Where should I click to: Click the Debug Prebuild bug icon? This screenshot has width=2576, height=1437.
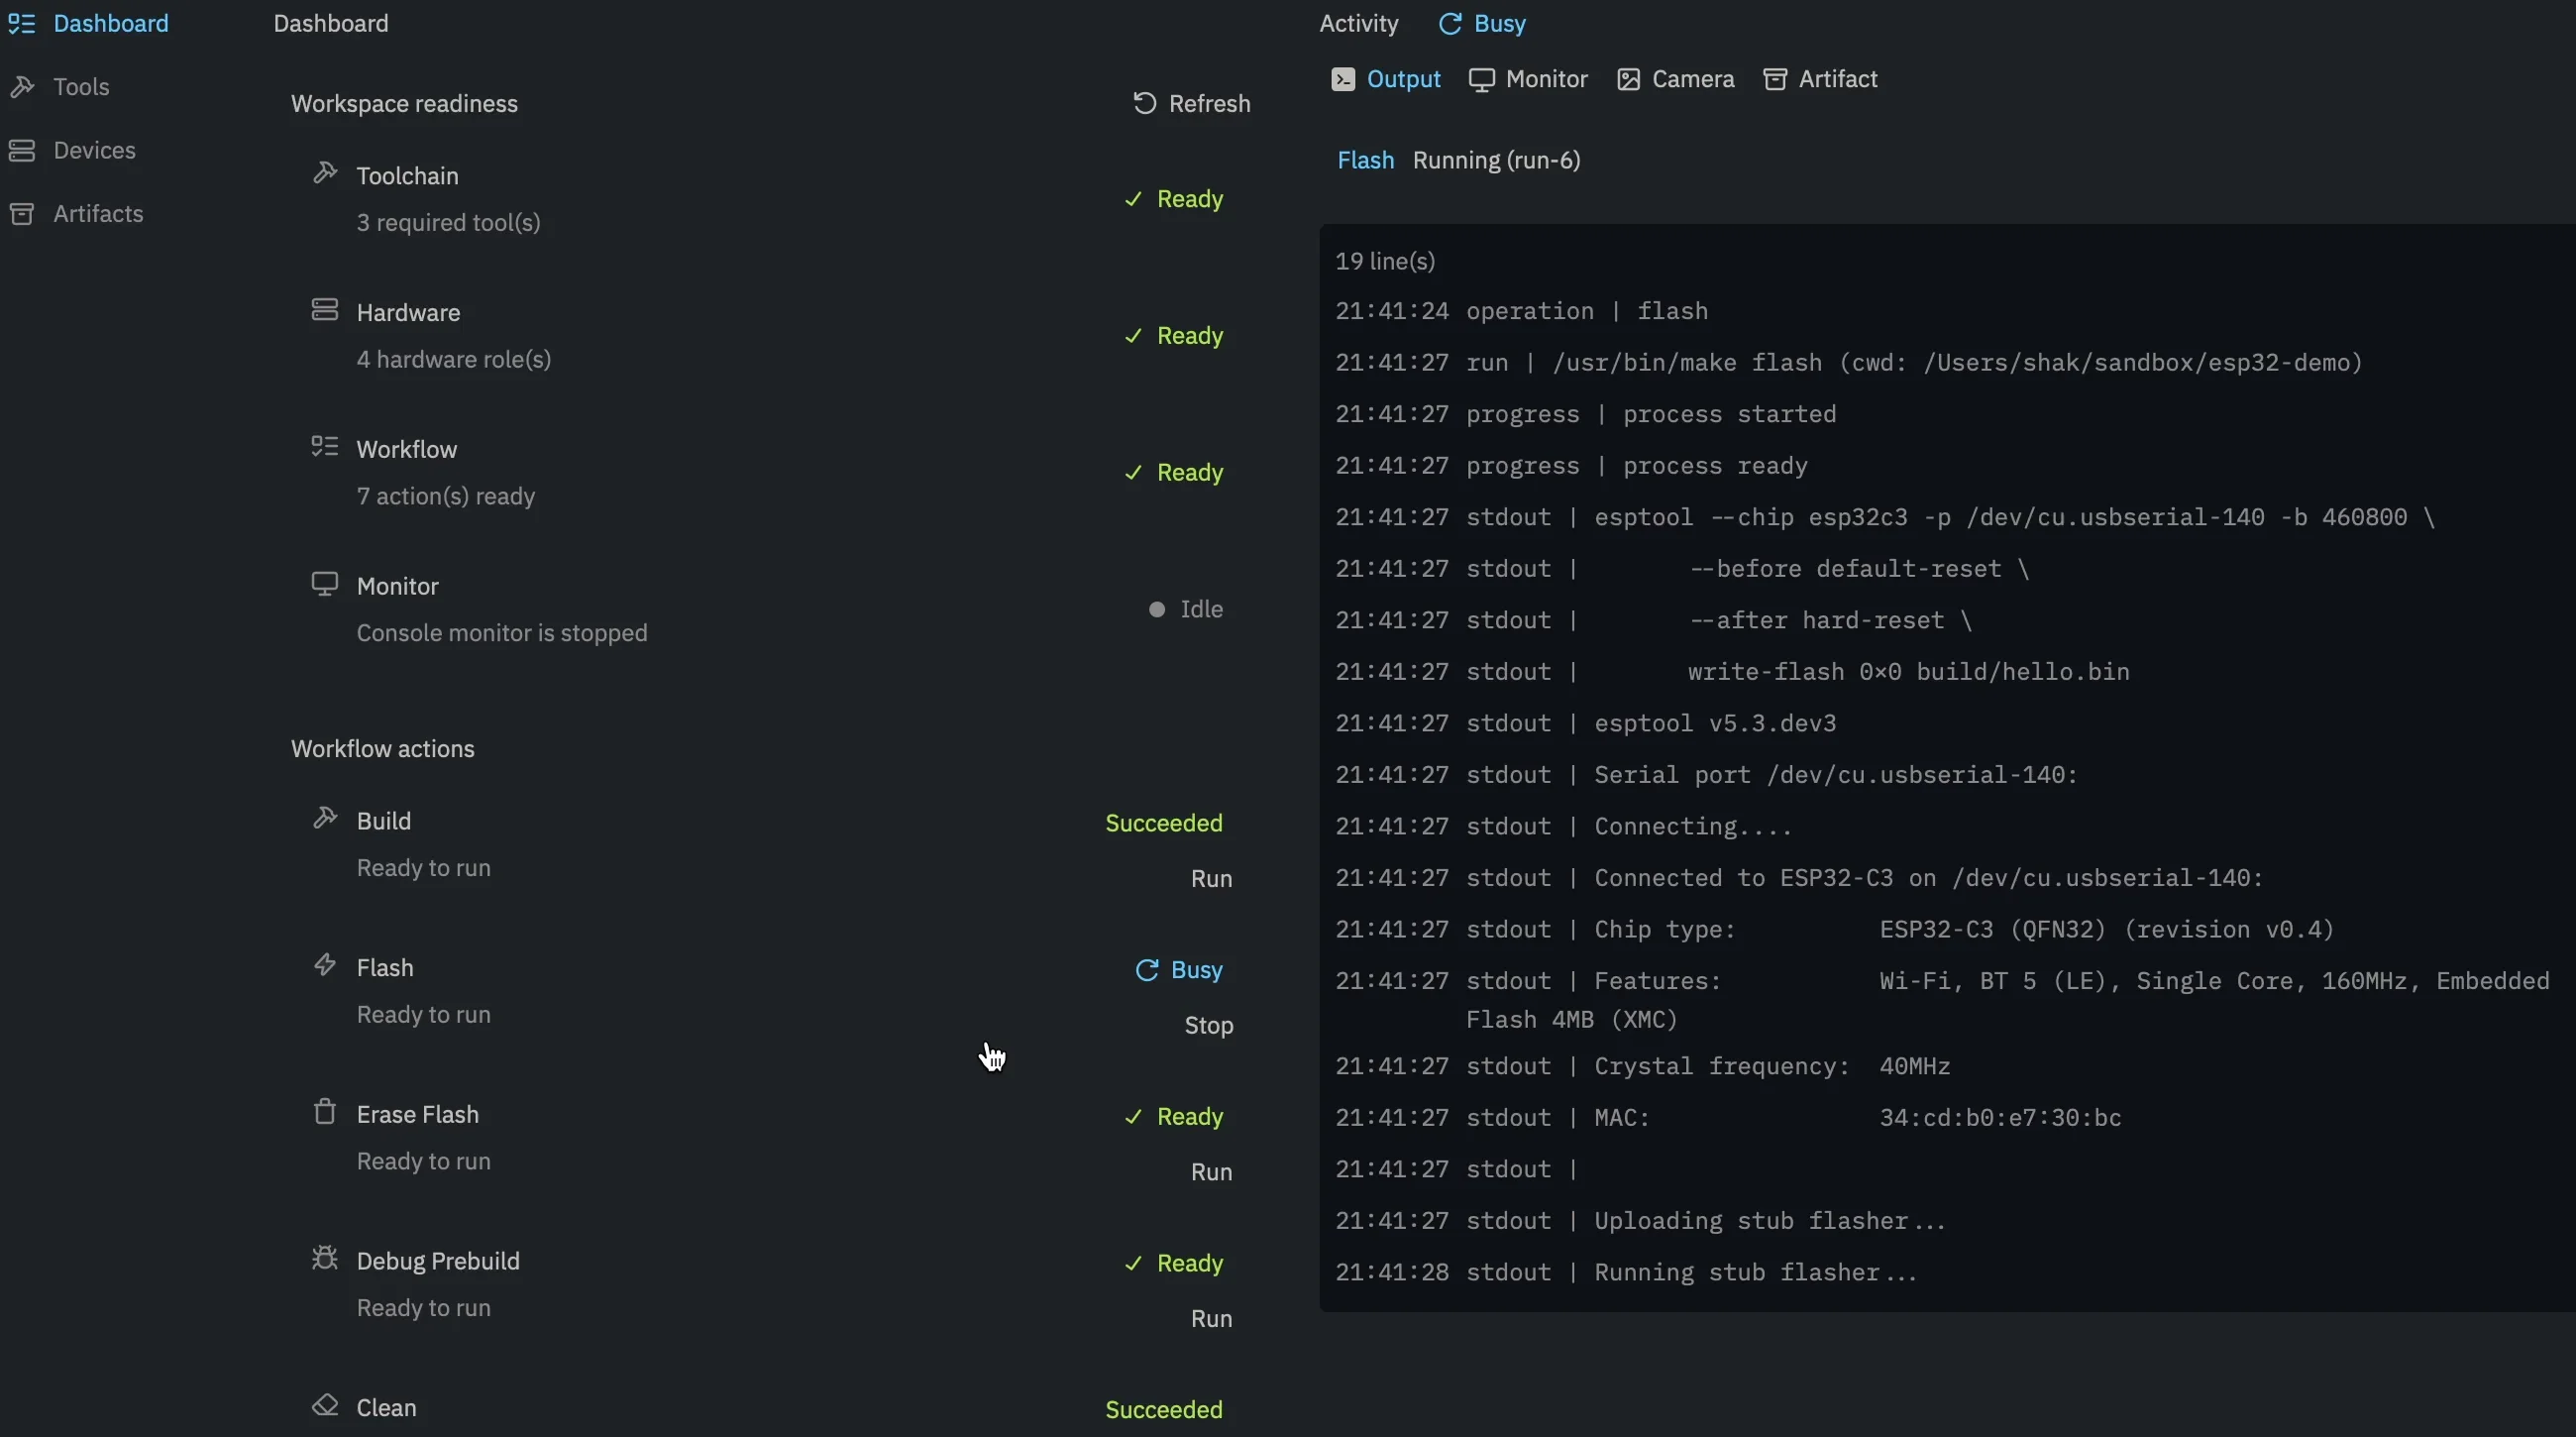[x=325, y=1258]
